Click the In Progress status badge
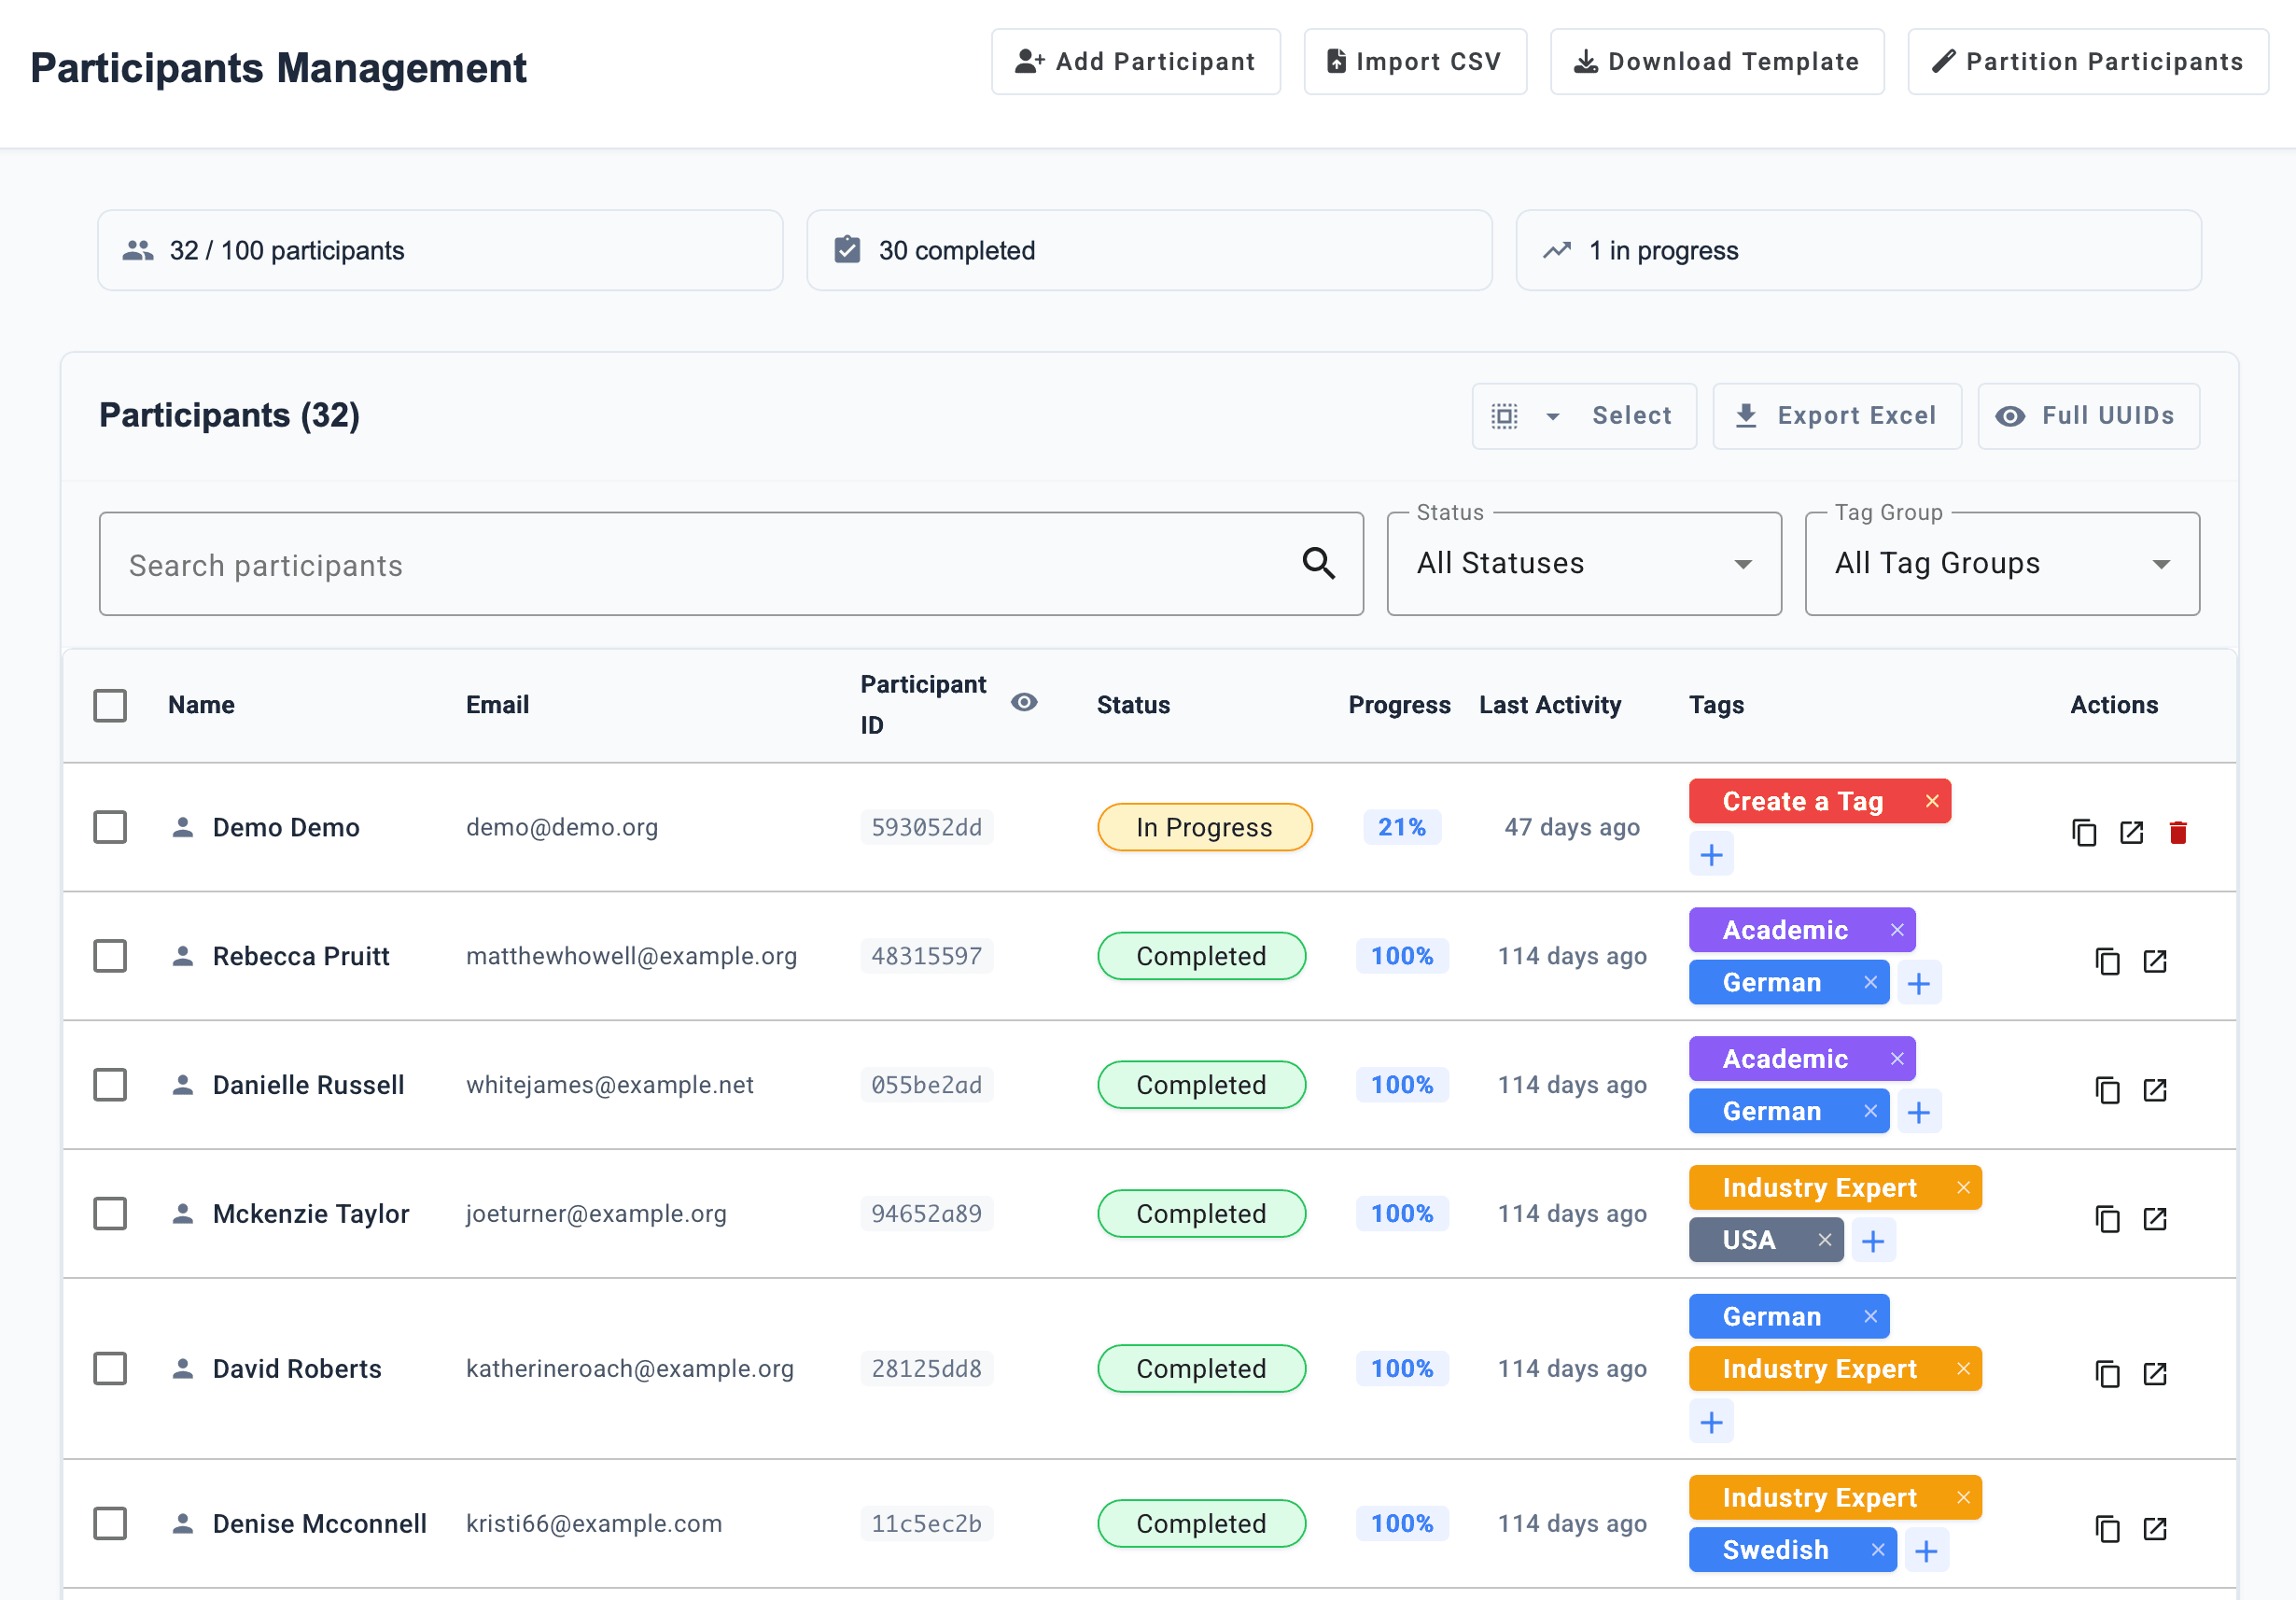This screenshot has height=1600, width=2296. coord(1204,827)
